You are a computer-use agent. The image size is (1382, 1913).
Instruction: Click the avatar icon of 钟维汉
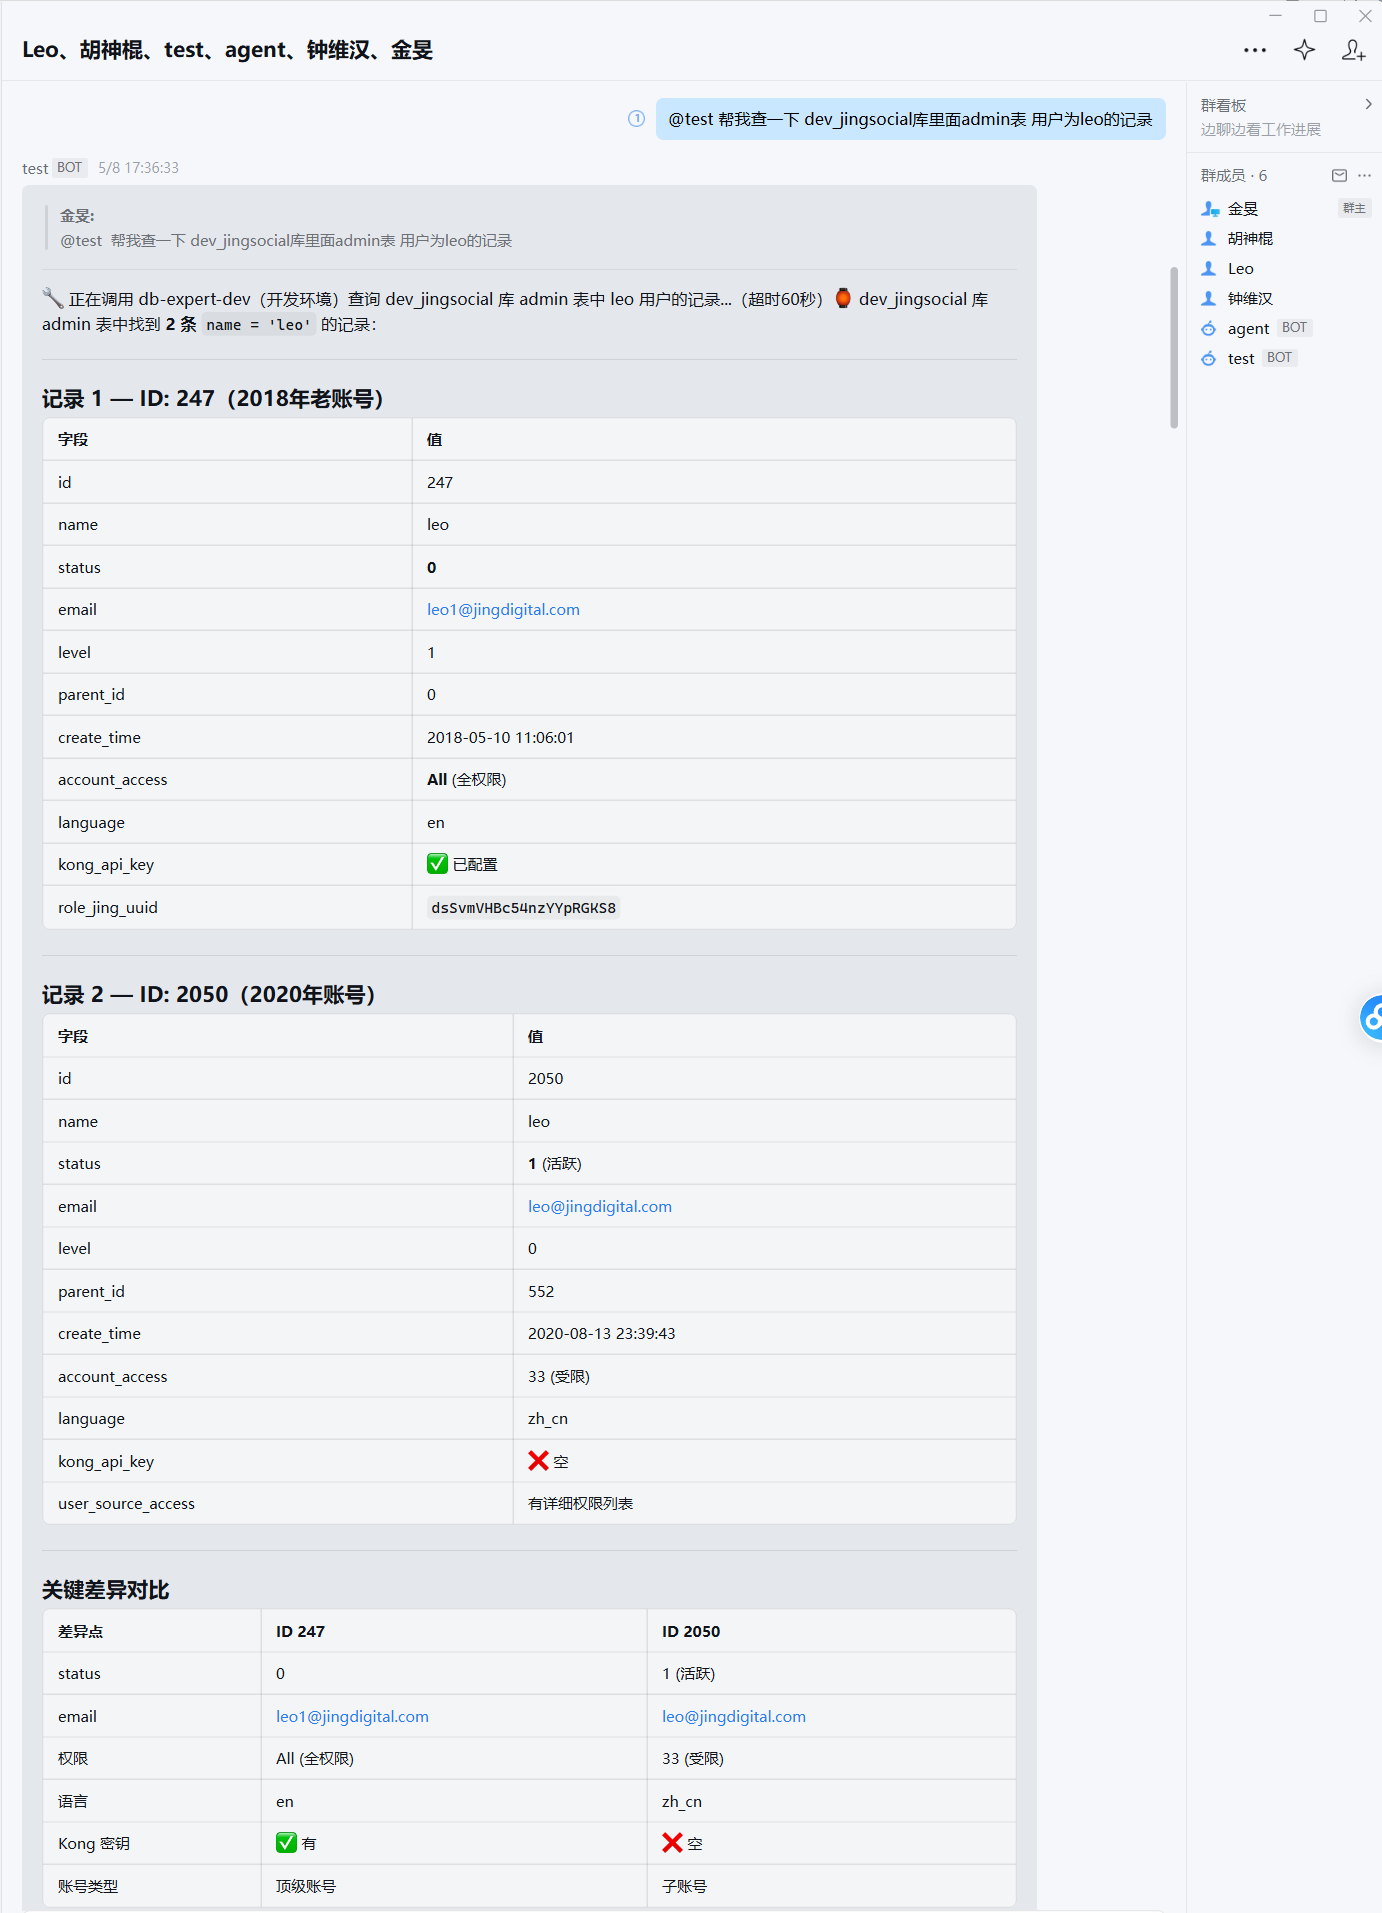[x=1209, y=298]
